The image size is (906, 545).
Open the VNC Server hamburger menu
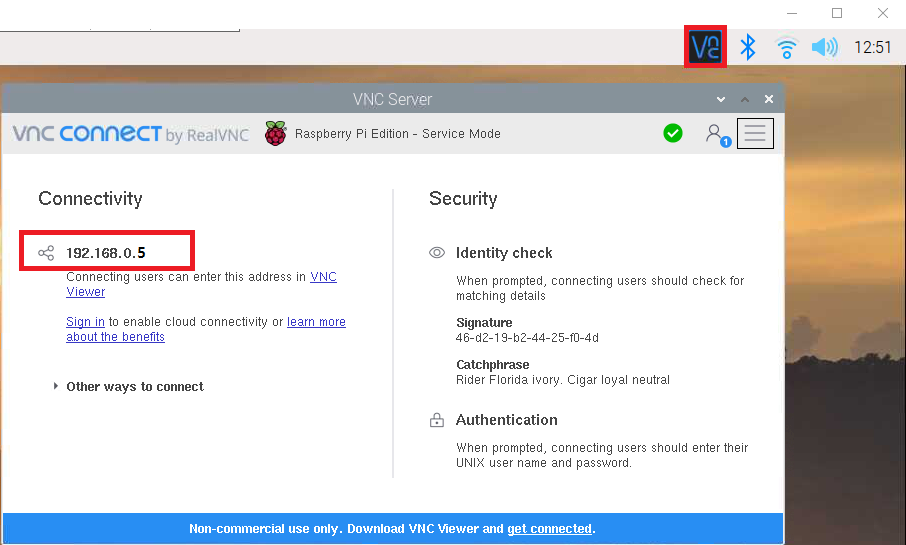[x=755, y=134]
